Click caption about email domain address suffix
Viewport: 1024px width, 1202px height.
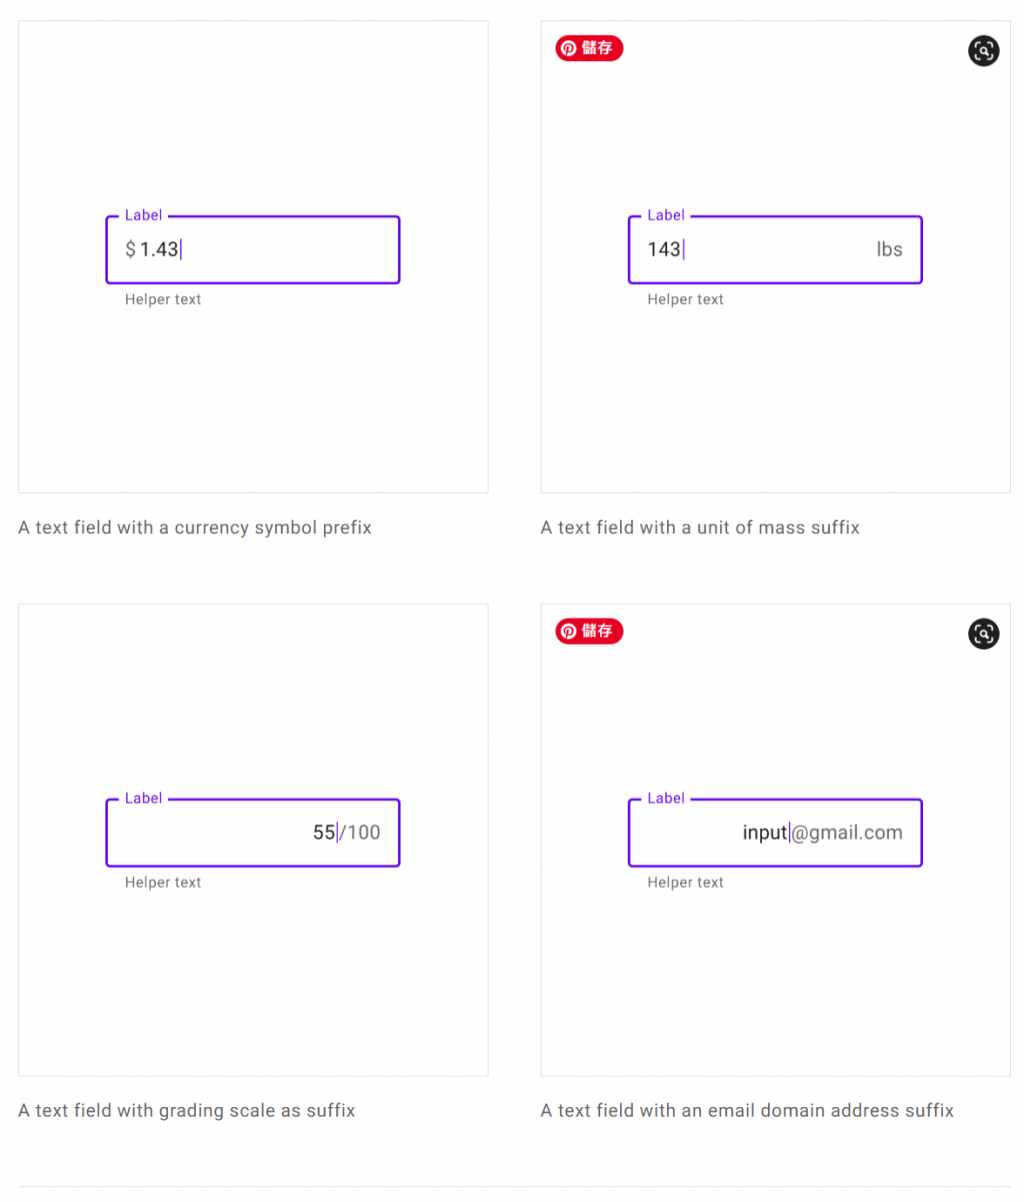coord(747,1110)
